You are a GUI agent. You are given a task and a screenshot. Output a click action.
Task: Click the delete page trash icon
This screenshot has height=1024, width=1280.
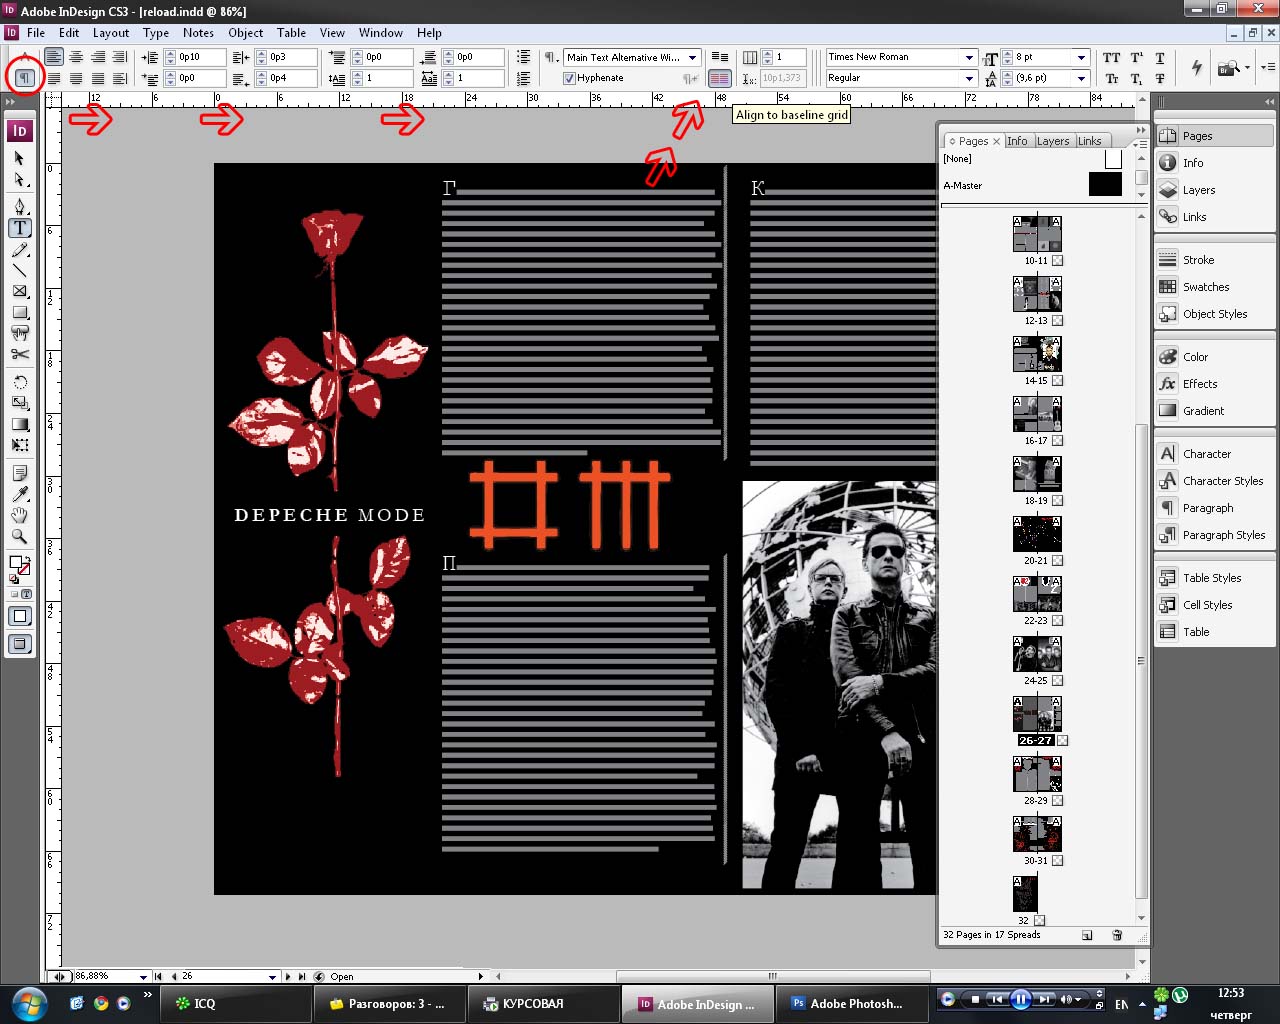coord(1117,935)
